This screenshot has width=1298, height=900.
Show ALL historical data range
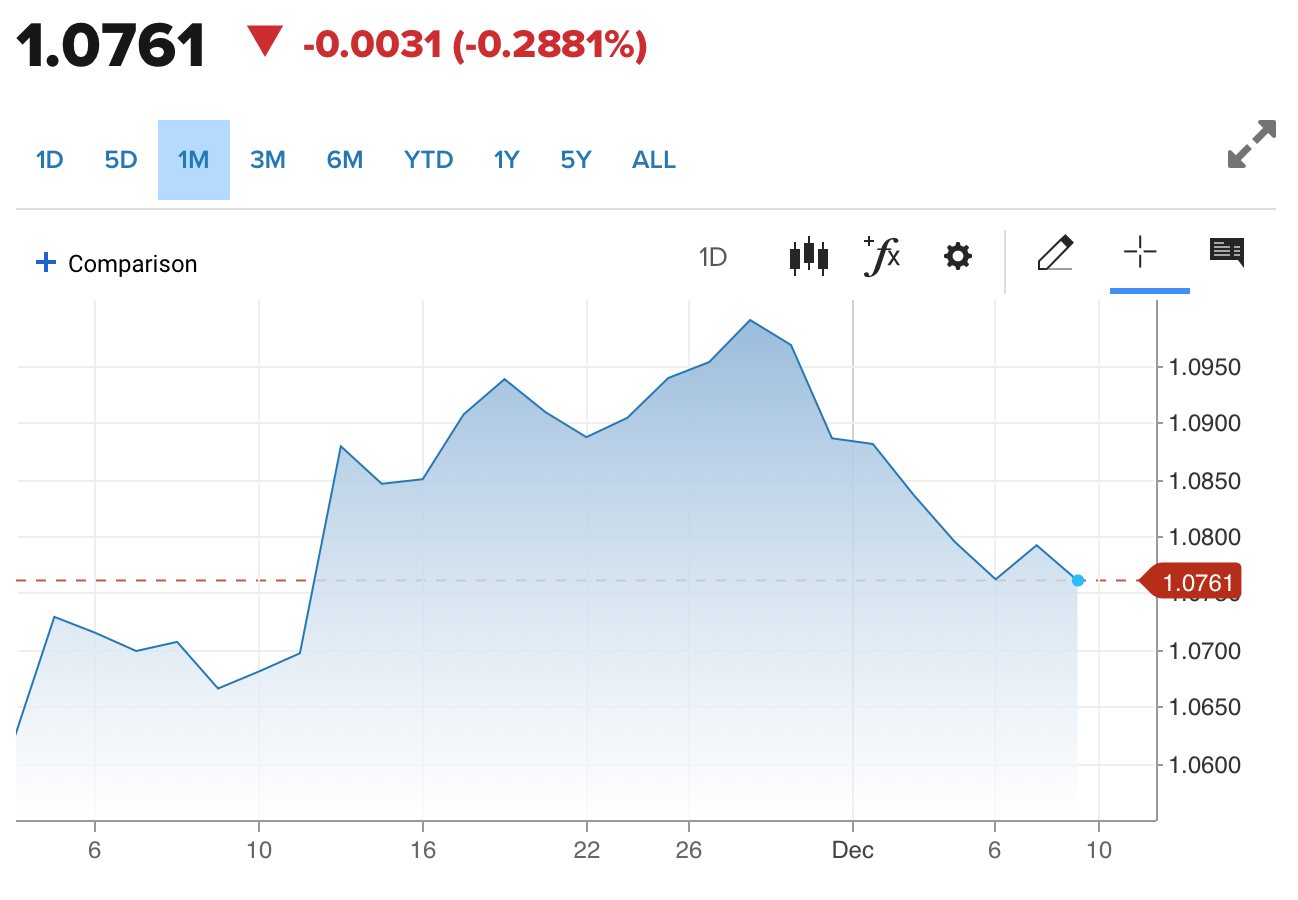(654, 160)
